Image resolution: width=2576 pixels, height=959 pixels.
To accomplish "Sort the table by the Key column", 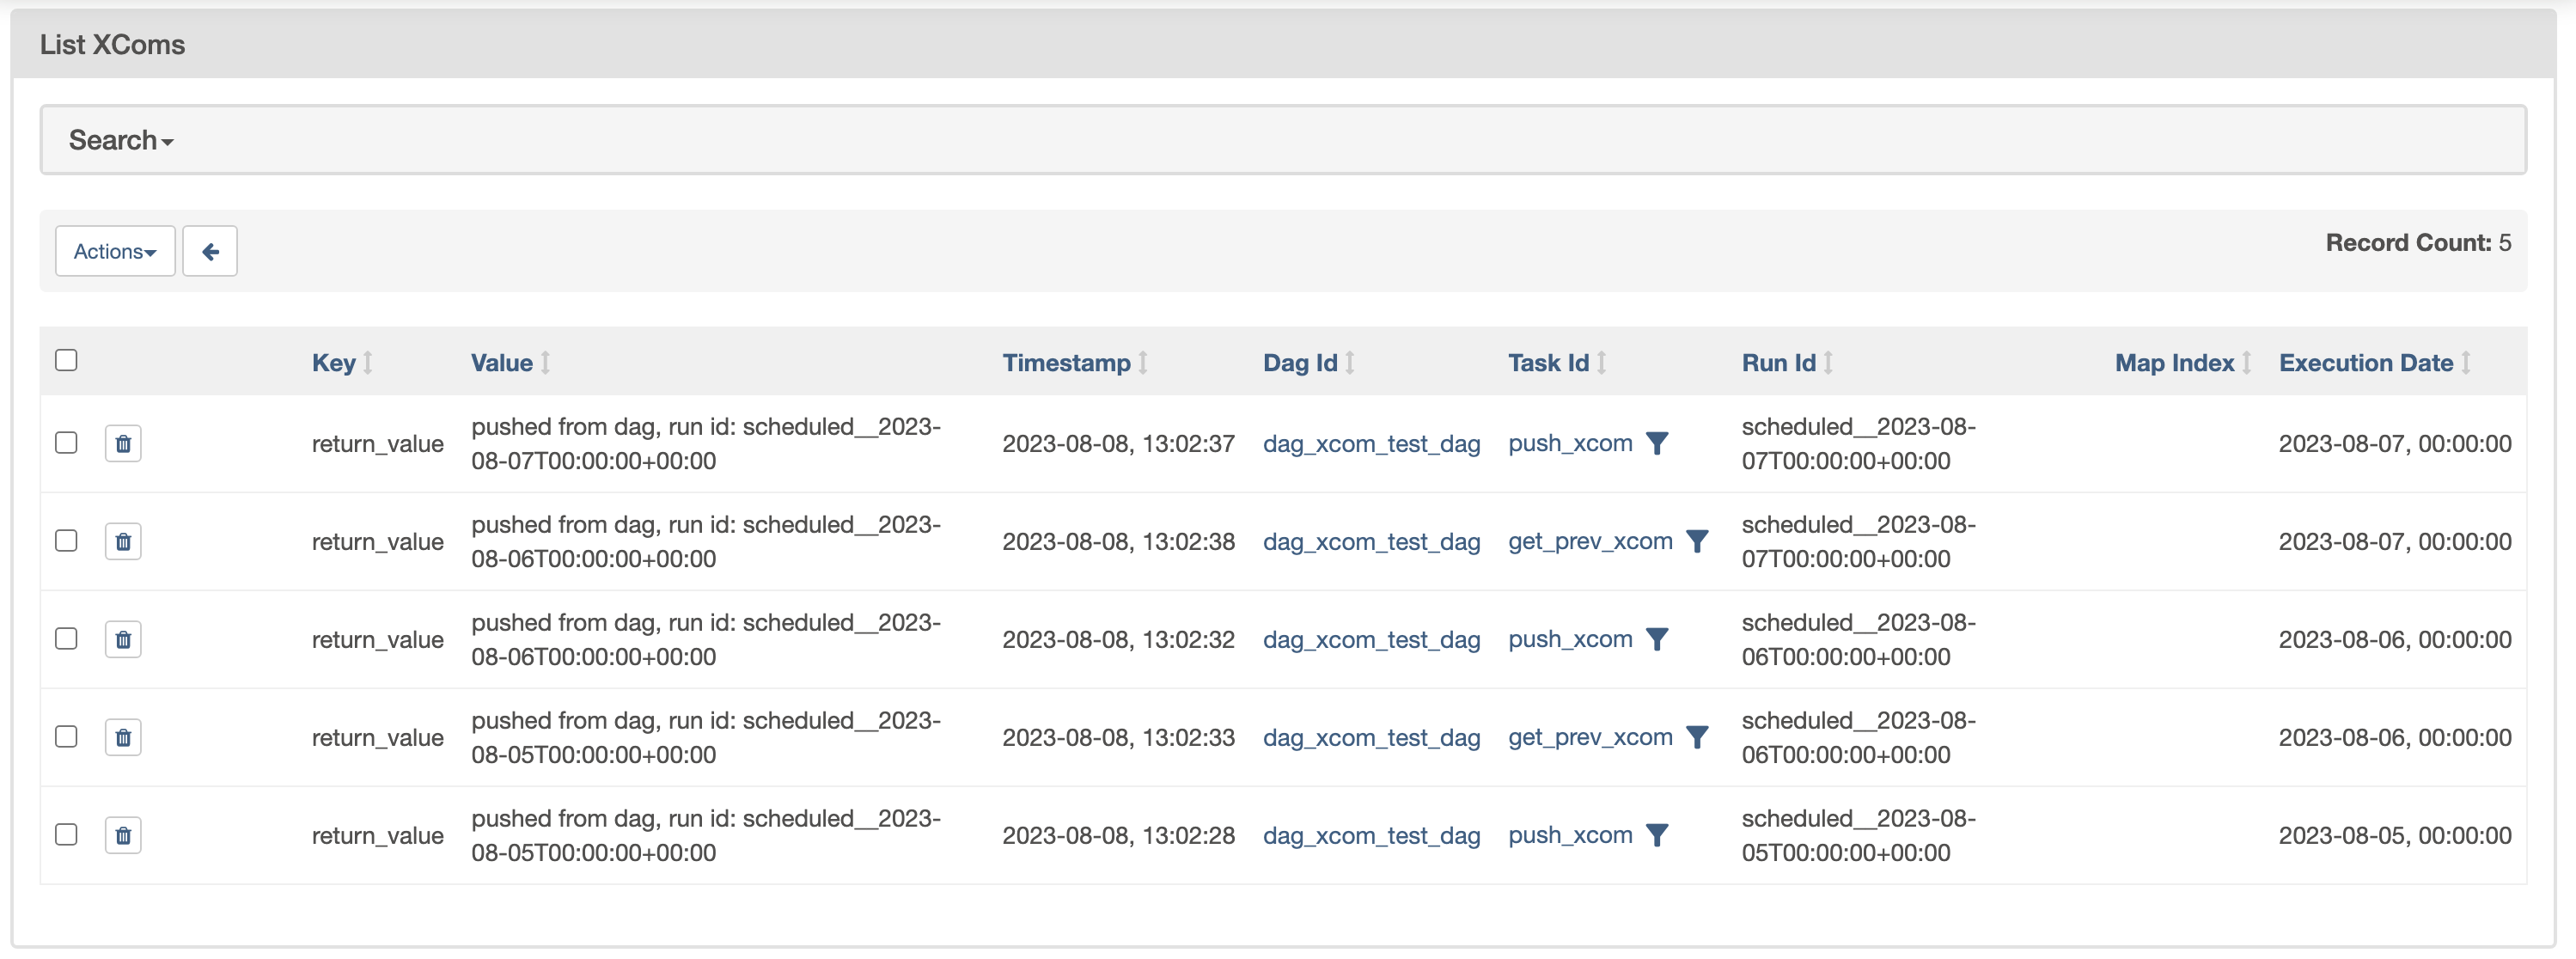I will [x=334, y=363].
